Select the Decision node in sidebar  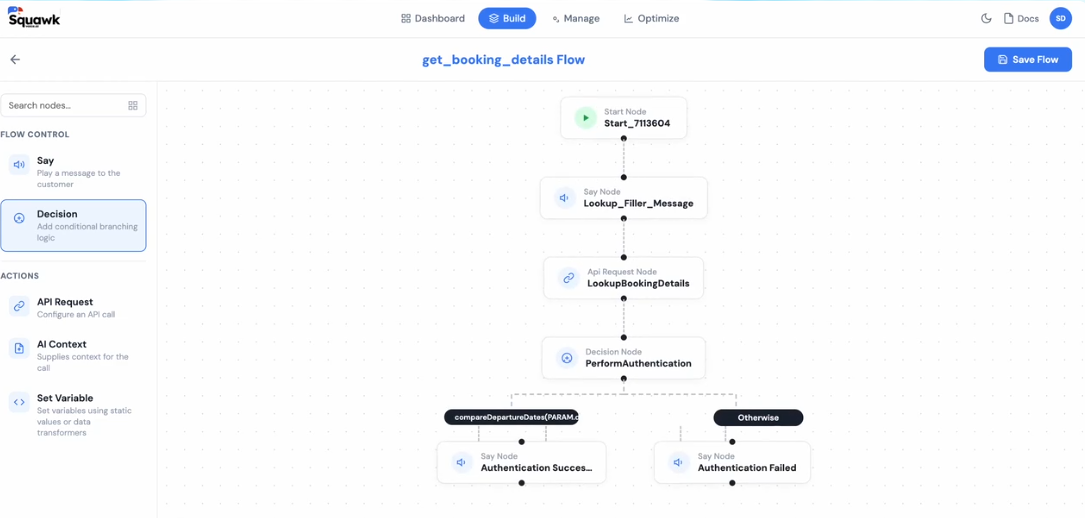[x=73, y=225]
